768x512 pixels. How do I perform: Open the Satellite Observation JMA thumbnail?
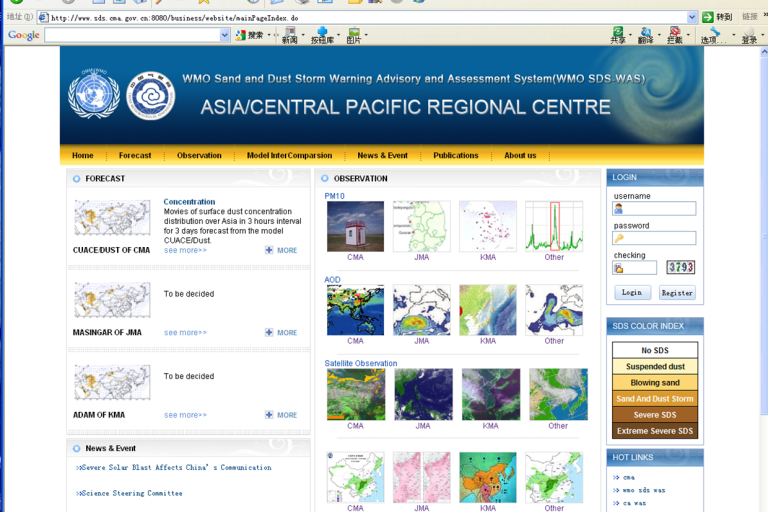[x=424, y=394]
